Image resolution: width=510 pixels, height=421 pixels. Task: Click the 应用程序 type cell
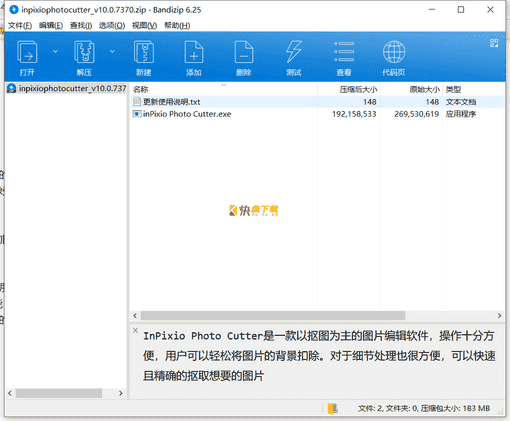(x=461, y=114)
